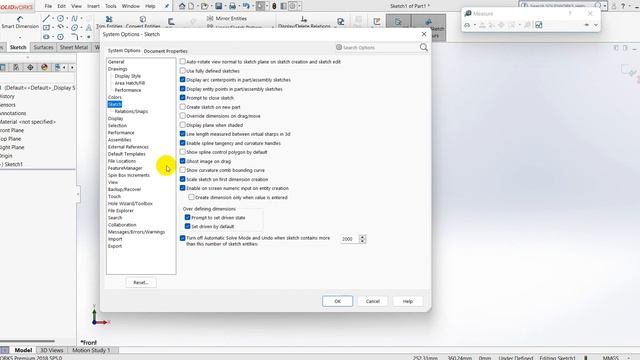
Task: Uncheck Display arc centerpoints option
Action: click(x=182, y=80)
